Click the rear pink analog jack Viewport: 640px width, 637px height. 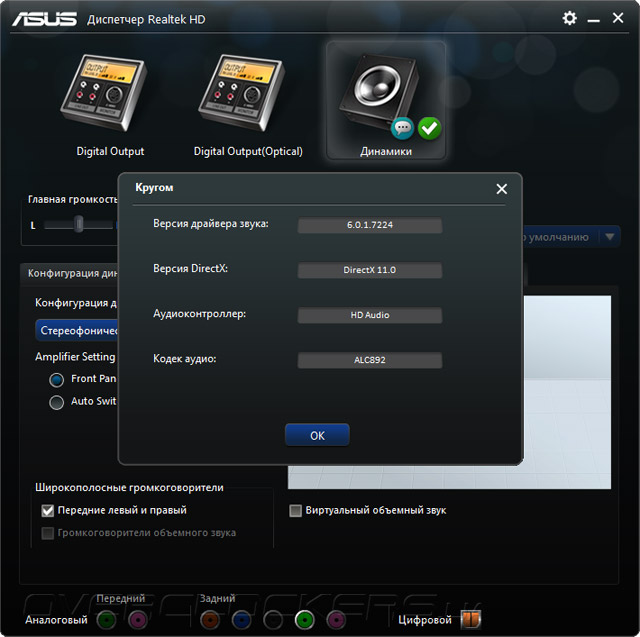pos(336,620)
